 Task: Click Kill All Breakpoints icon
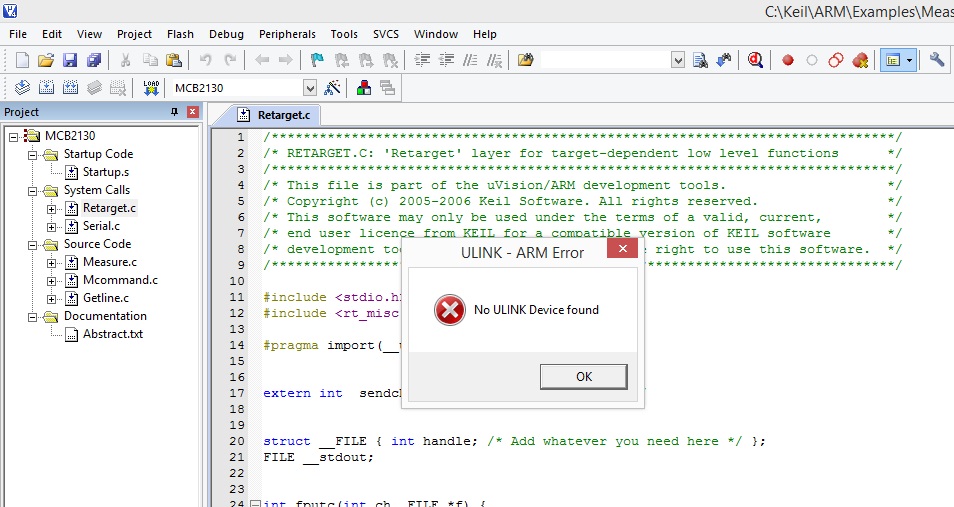pyautogui.click(x=860, y=60)
